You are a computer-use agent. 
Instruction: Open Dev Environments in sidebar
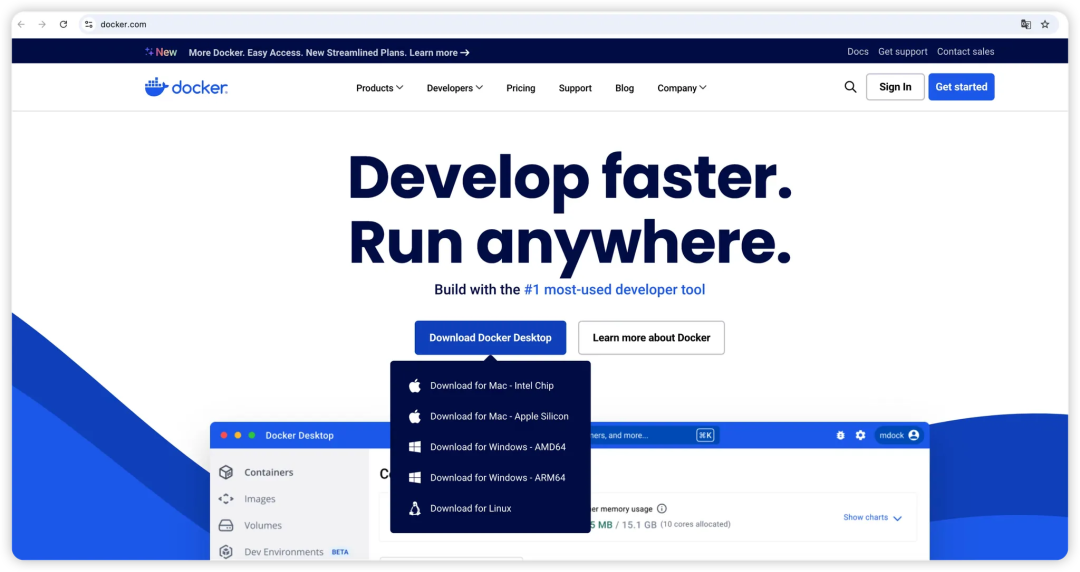(x=284, y=552)
